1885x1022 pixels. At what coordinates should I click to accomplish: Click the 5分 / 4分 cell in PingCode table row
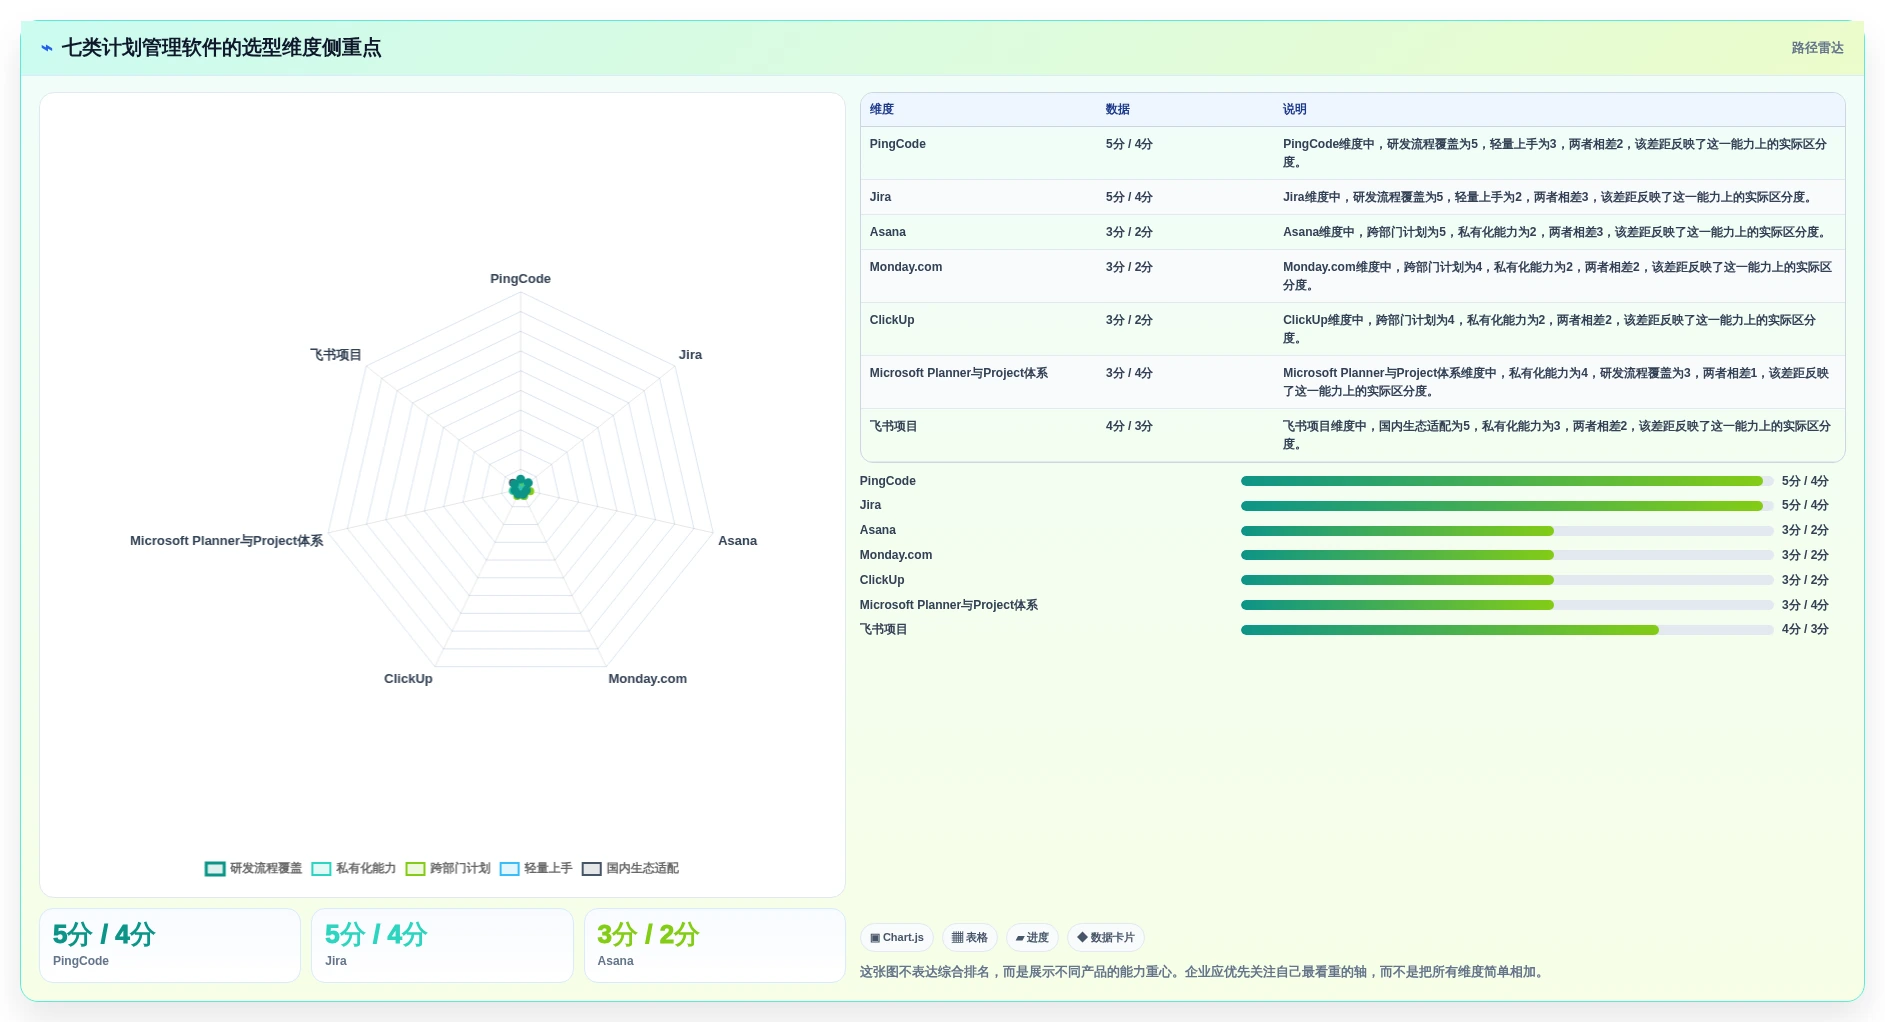tap(1129, 144)
